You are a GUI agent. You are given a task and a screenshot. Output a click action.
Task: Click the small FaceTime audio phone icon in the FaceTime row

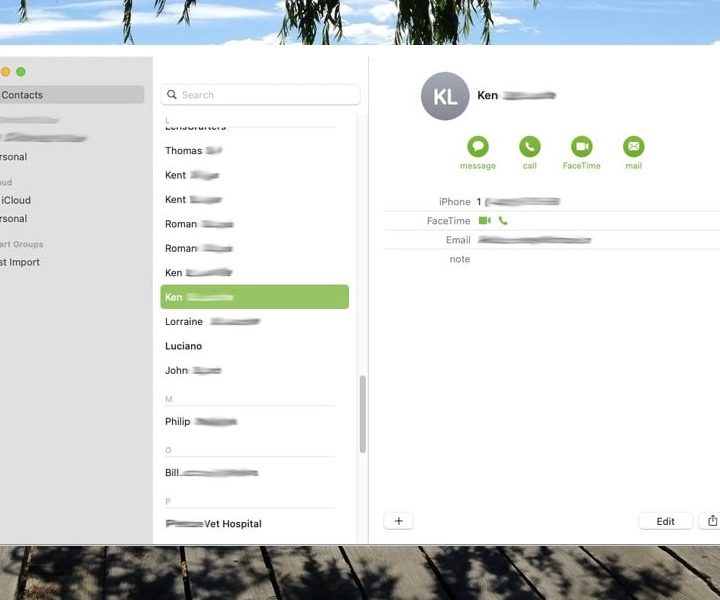(x=503, y=221)
